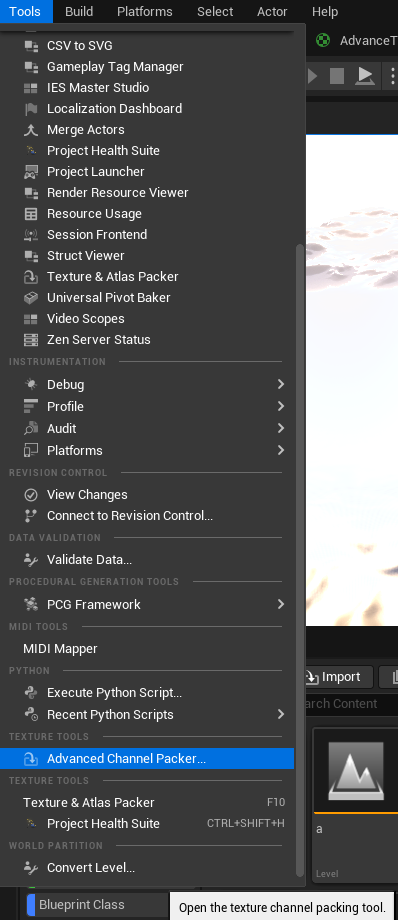Choose Project Health Suite with CTRL+SHIFT+H shortcut
This screenshot has height=920, width=398.
(147, 824)
